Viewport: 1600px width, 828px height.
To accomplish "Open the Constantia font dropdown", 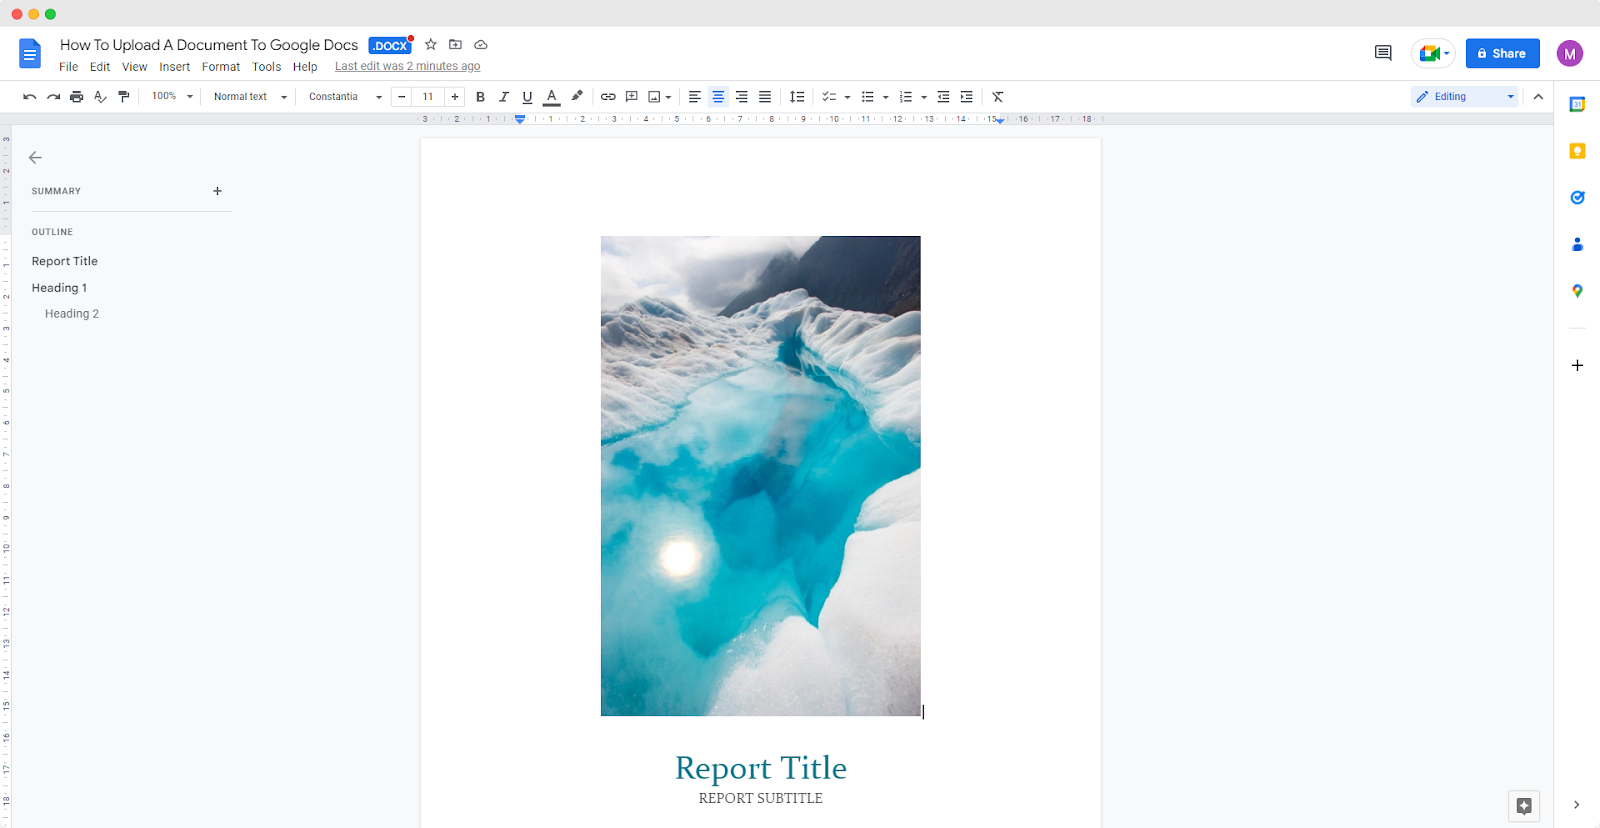I will click(345, 97).
